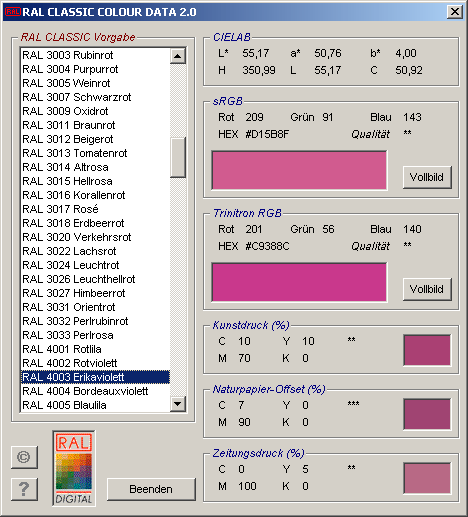The height and width of the screenshot is (517, 468).
Task: Select RAL 3027 Himbeerrot in the list
Action: 95,293
